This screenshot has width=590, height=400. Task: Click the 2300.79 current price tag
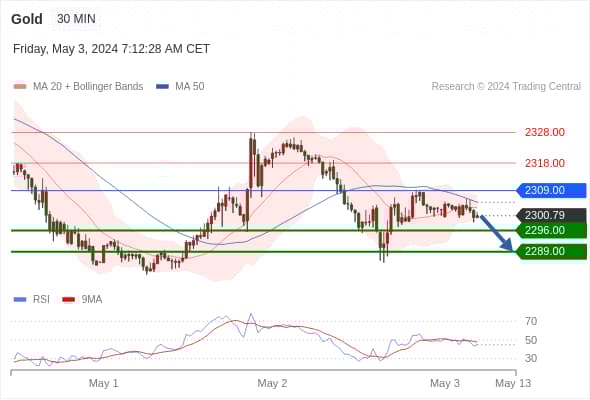click(552, 215)
